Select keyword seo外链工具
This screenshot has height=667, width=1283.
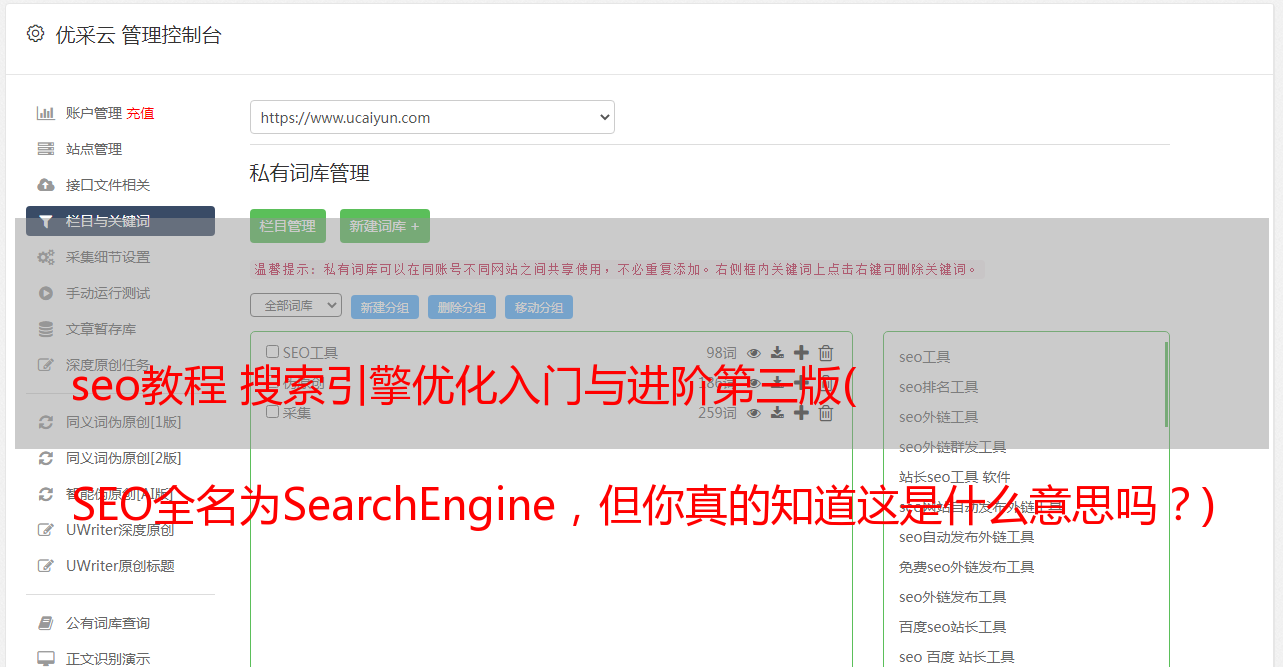point(939,417)
